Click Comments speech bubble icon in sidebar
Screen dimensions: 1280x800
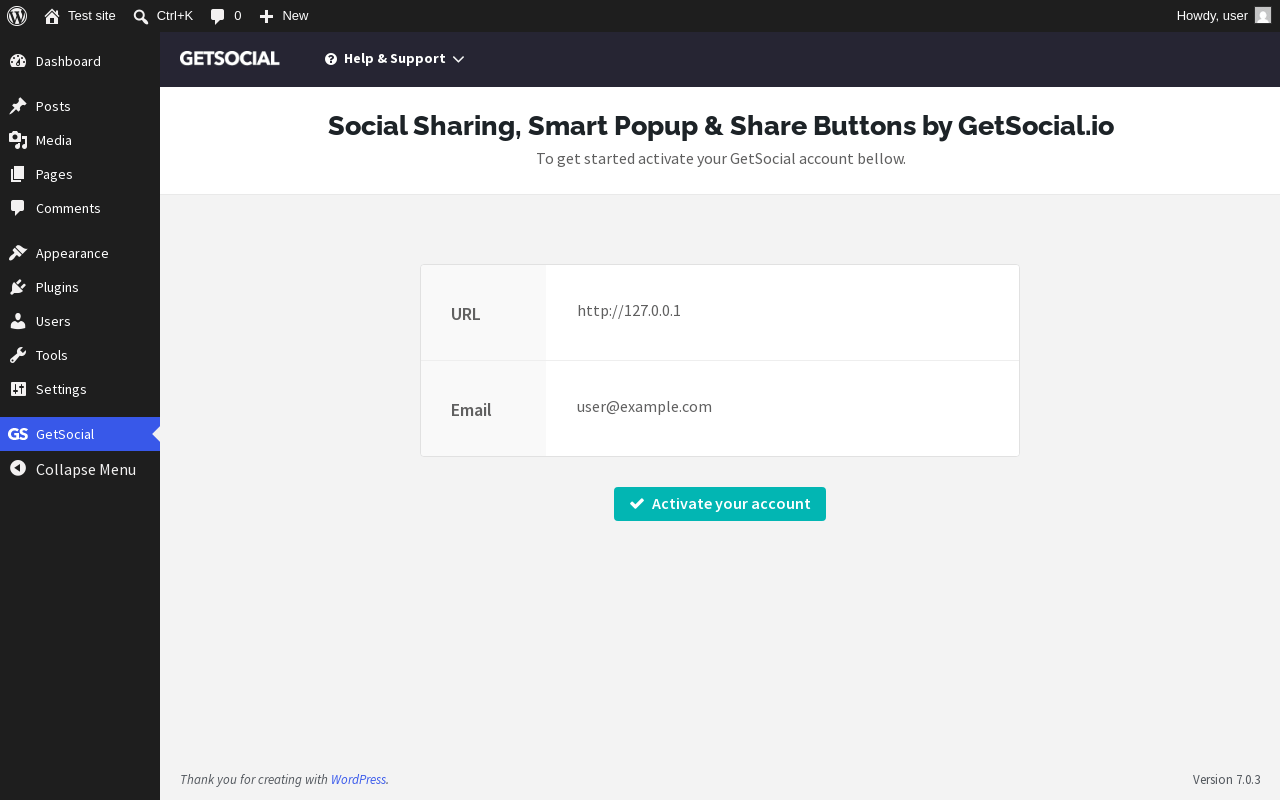point(18,208)
